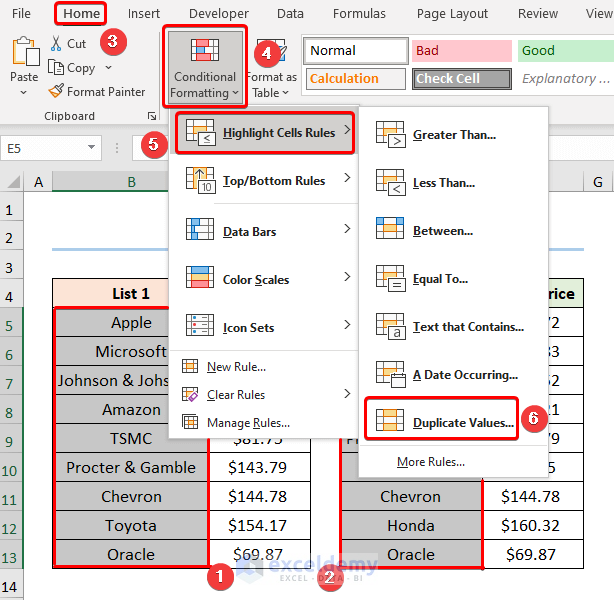Screen dimensions: 614x600
Task: Select the Honda cell
Action: pos(411,525)
